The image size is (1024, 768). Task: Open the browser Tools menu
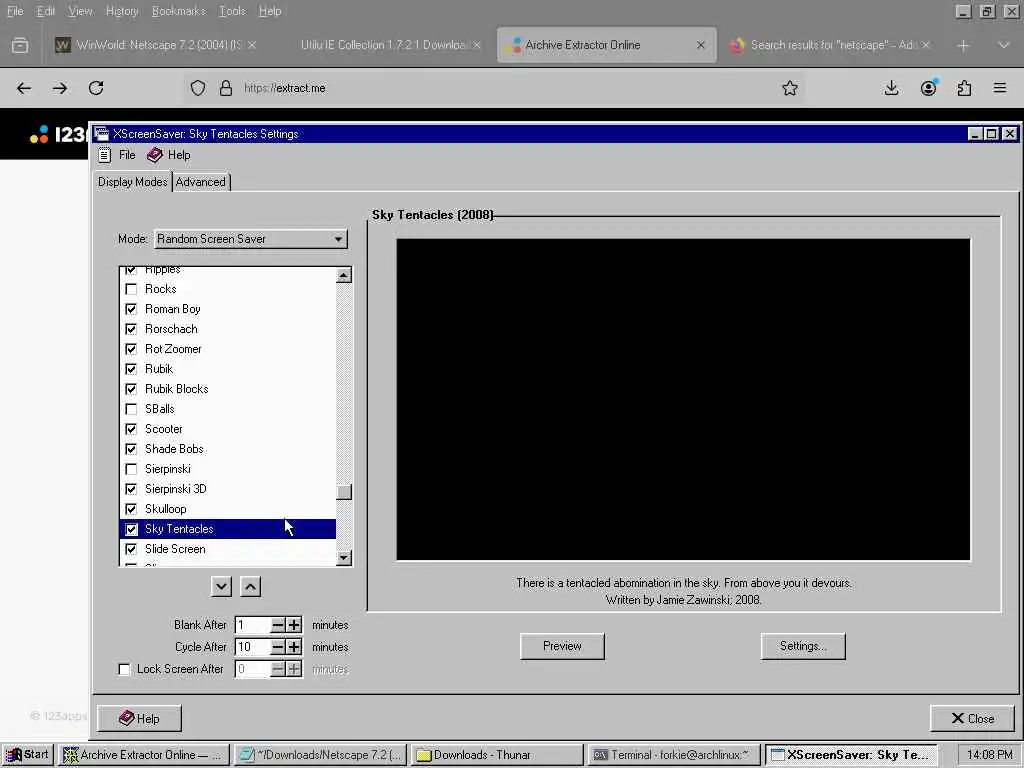232,11
